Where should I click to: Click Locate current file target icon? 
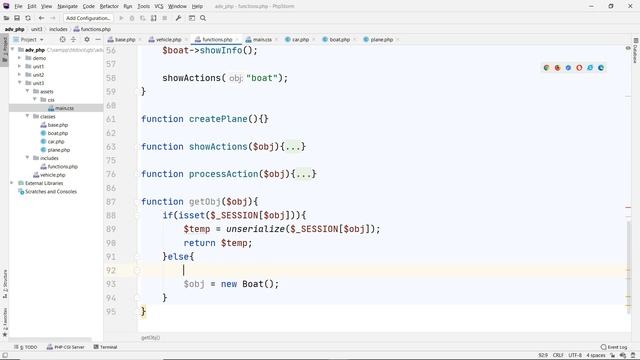tap(62, 39)
